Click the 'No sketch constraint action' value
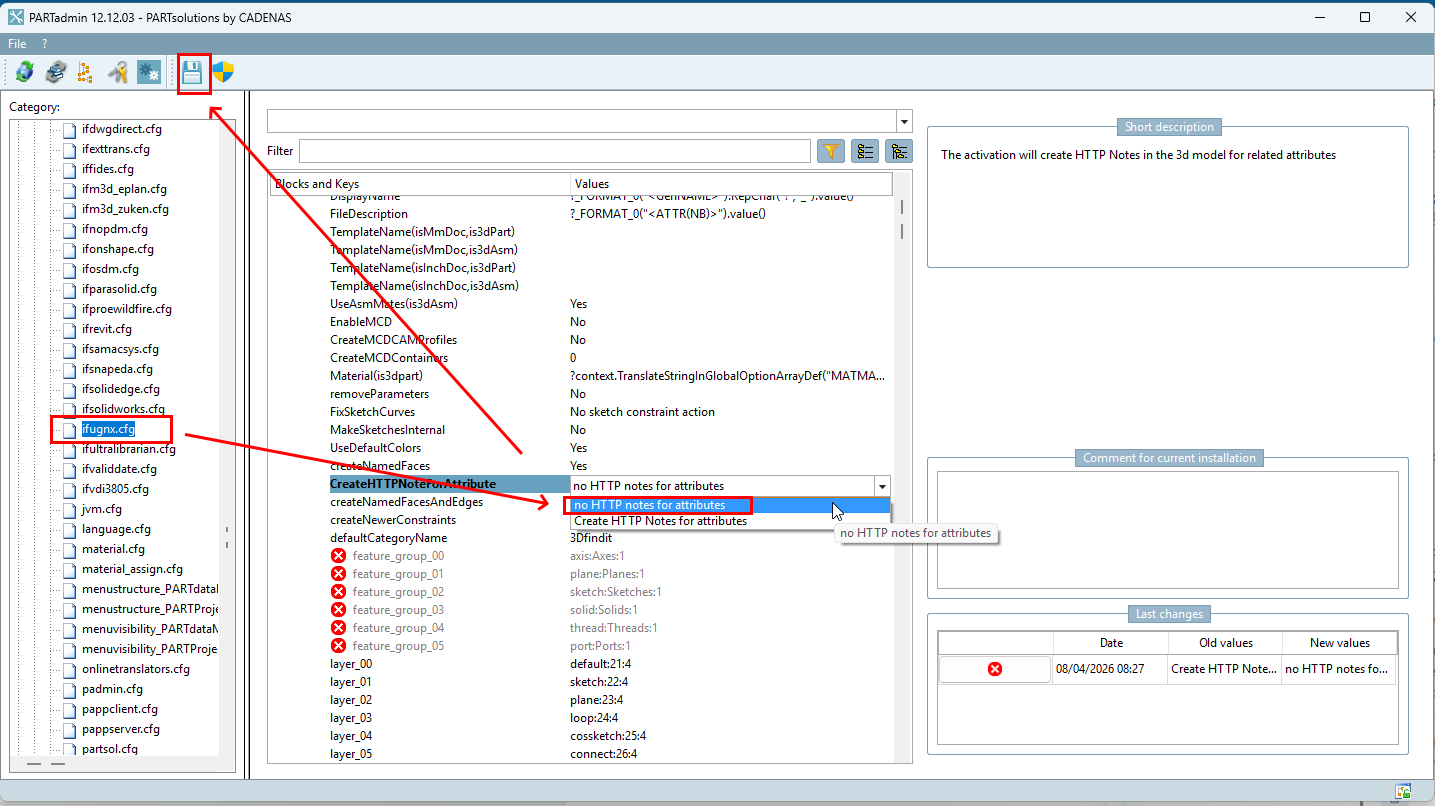Screen dimensions: 1435x806 click(x=642, y=412)
